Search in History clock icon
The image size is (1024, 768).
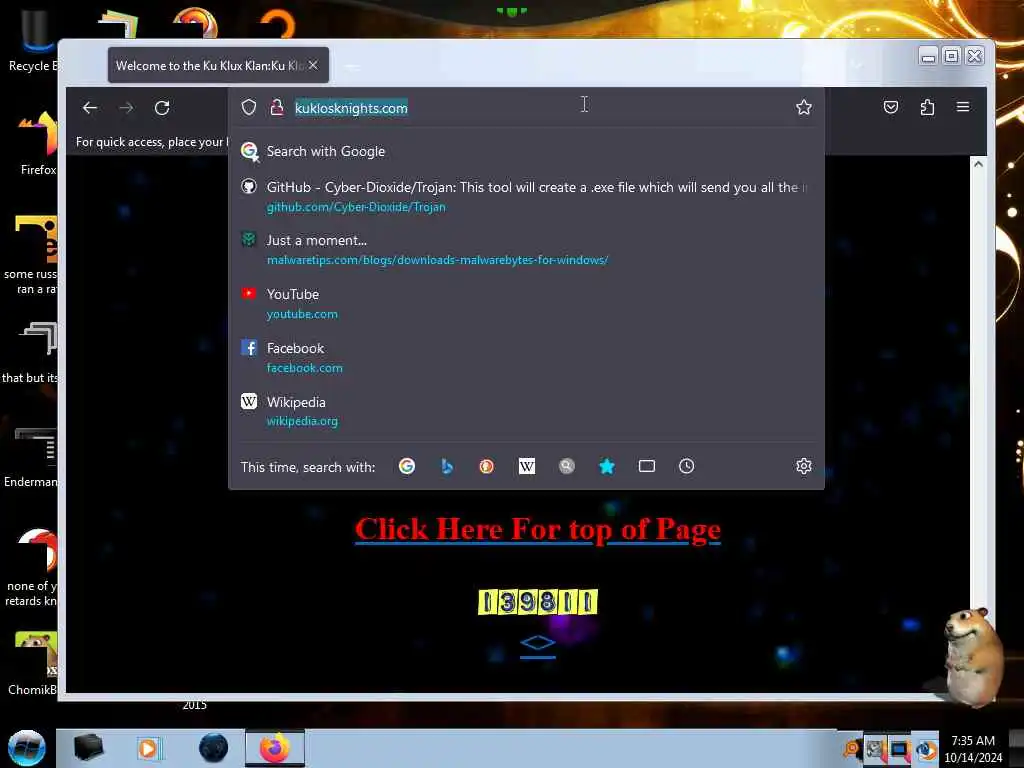point(686,466)
